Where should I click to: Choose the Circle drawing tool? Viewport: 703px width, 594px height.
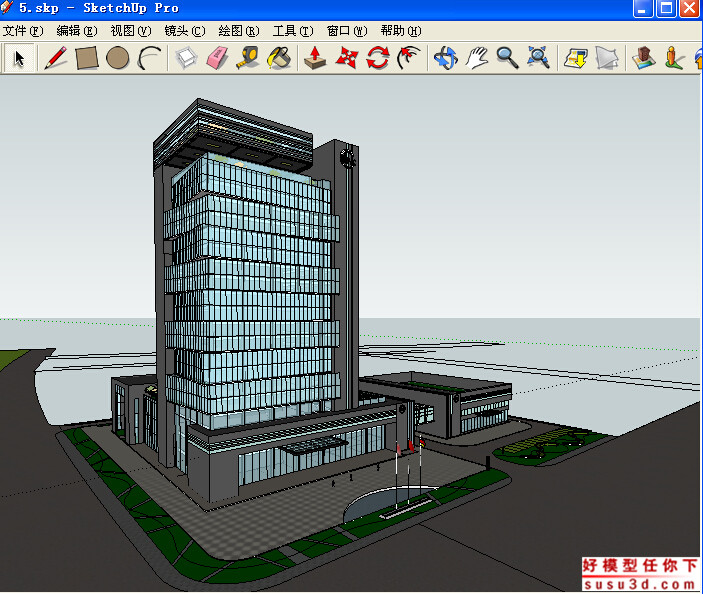[x=117, y=58]
